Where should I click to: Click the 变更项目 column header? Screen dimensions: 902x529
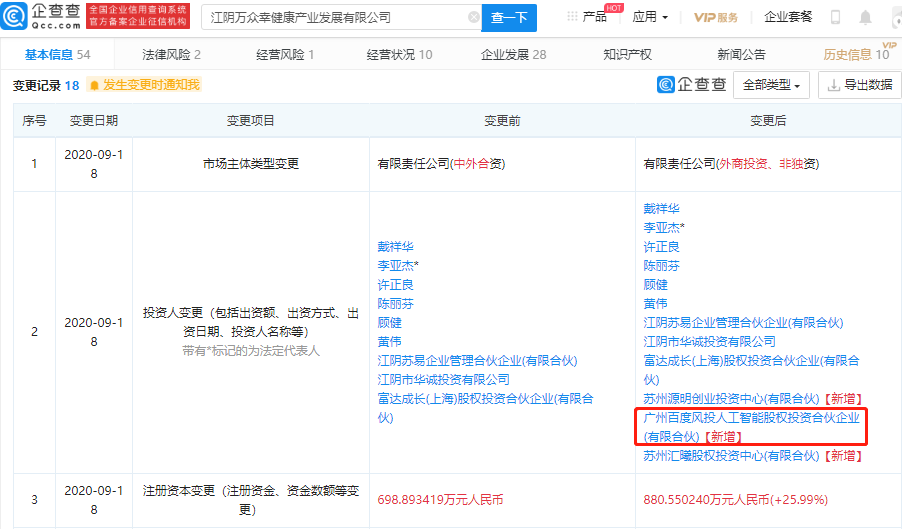[251, 121]
